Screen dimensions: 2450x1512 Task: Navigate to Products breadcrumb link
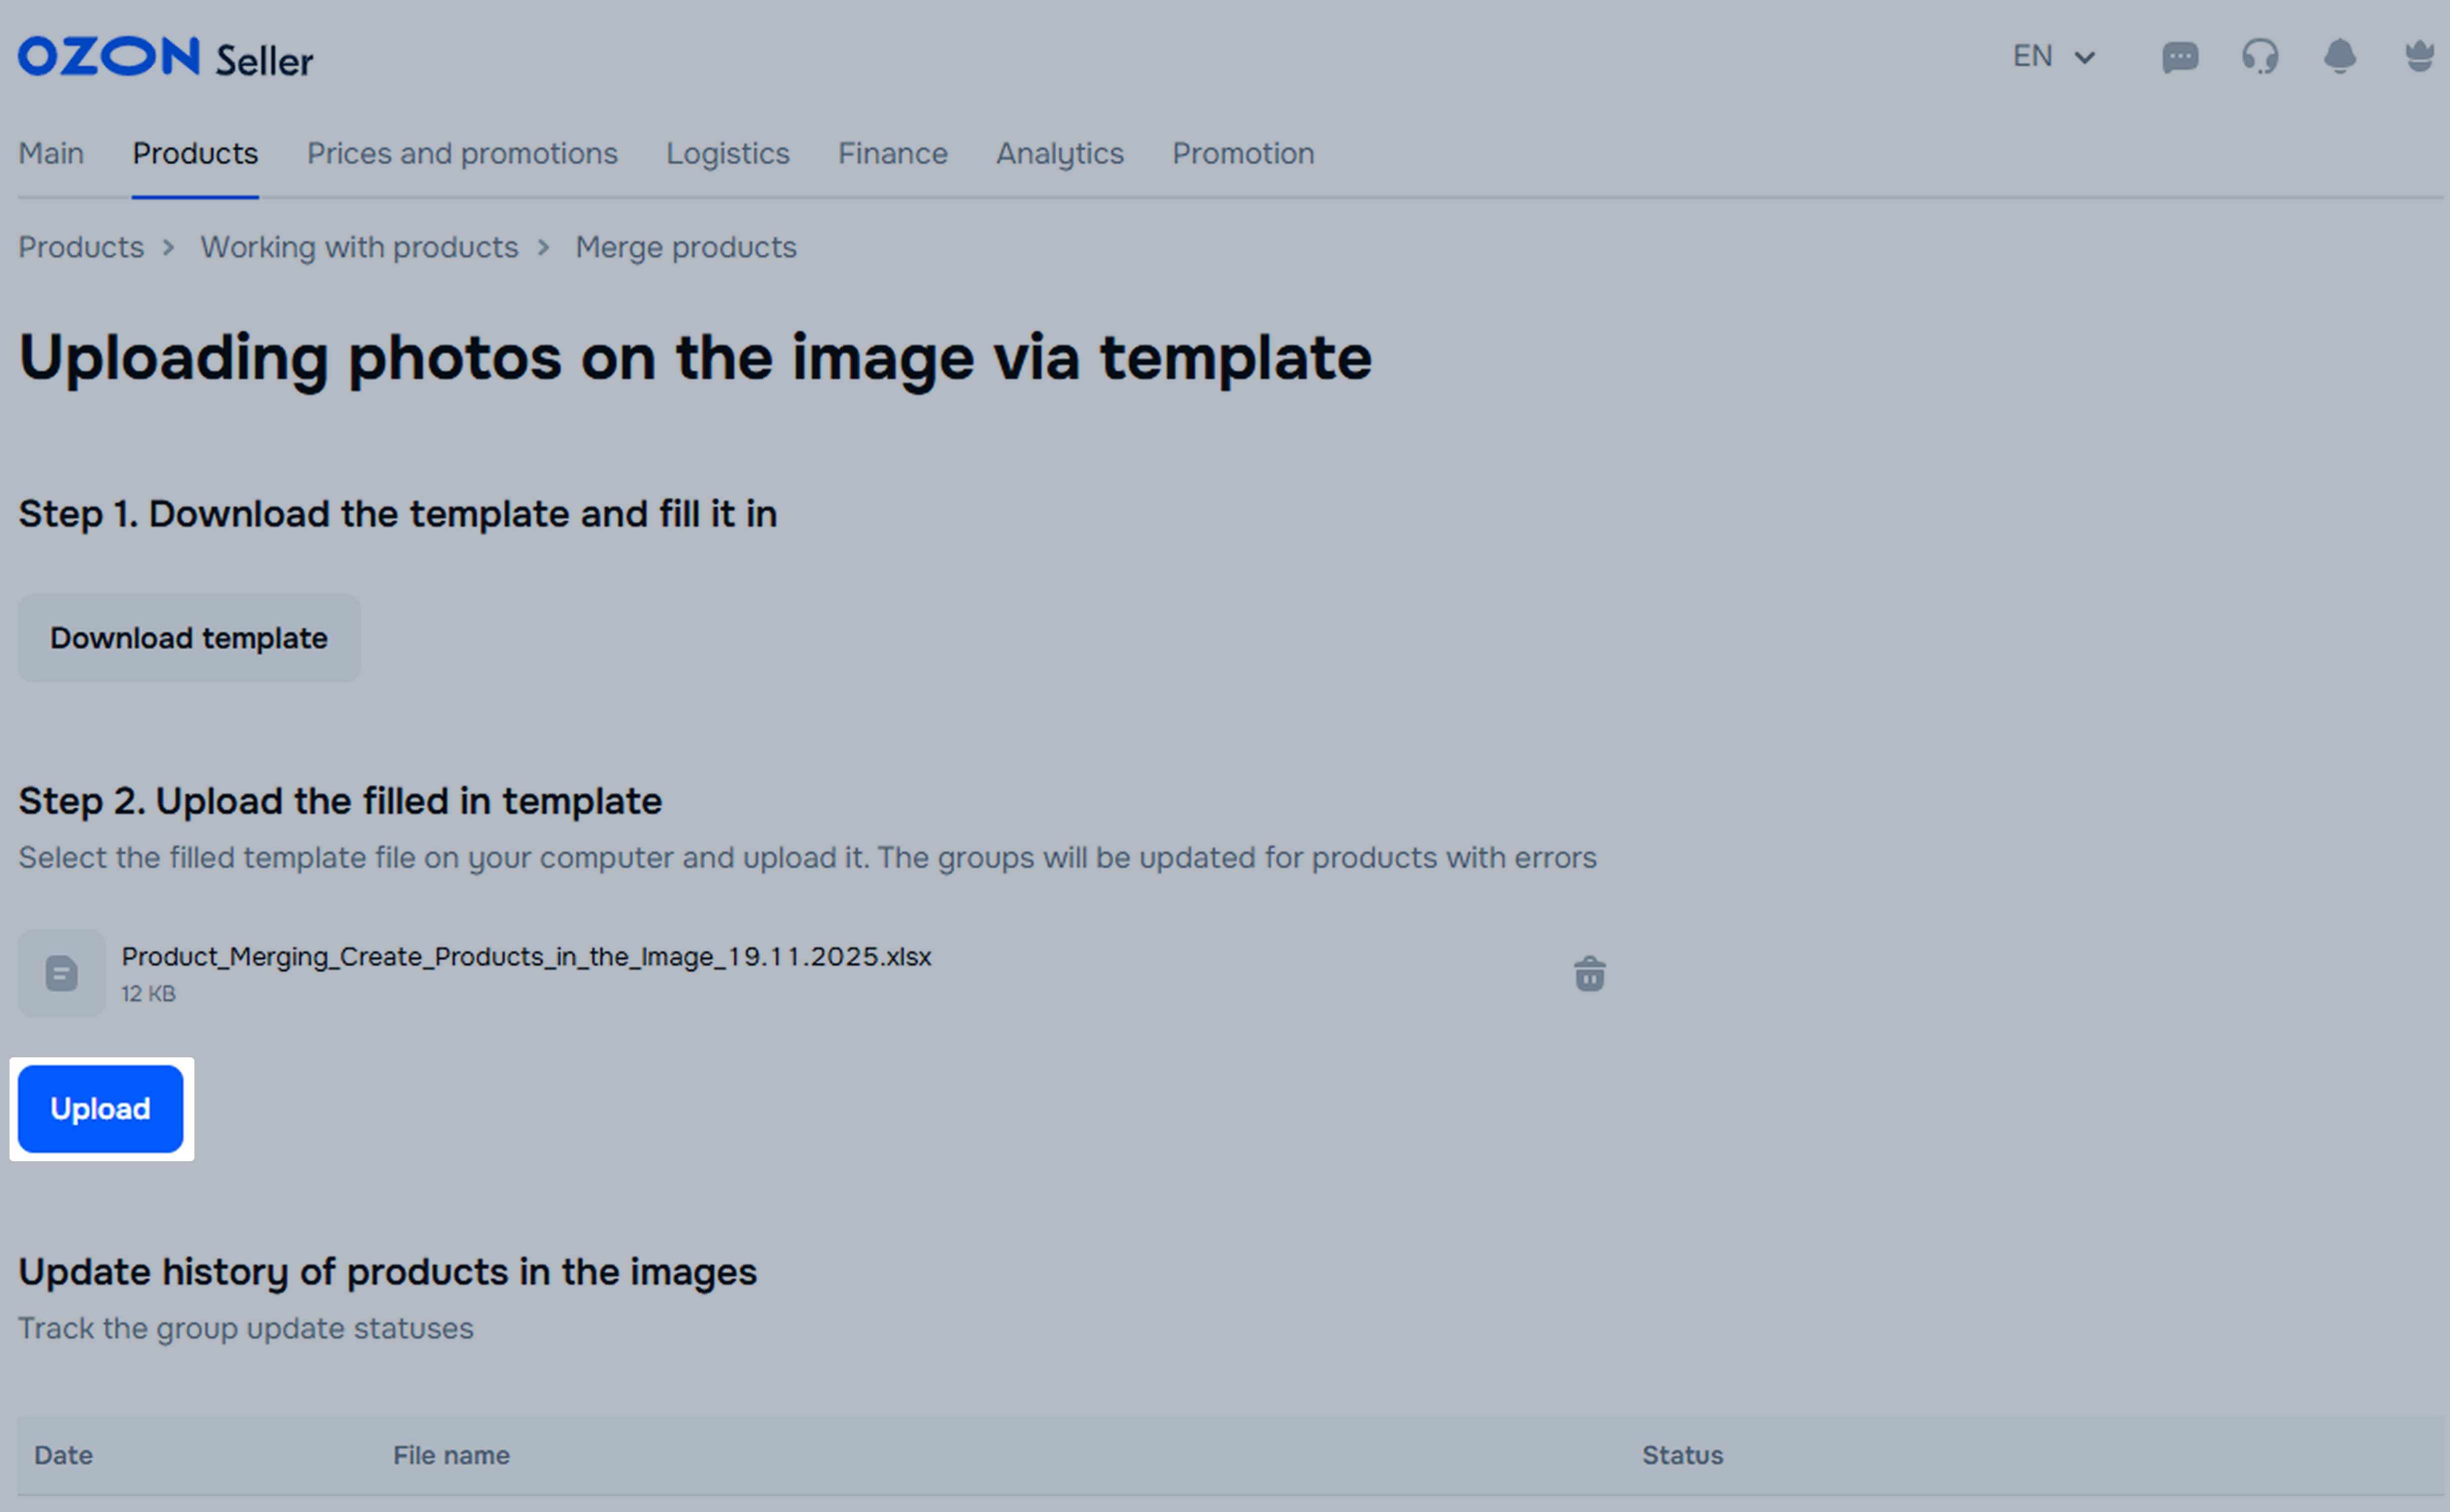(81, 247)
